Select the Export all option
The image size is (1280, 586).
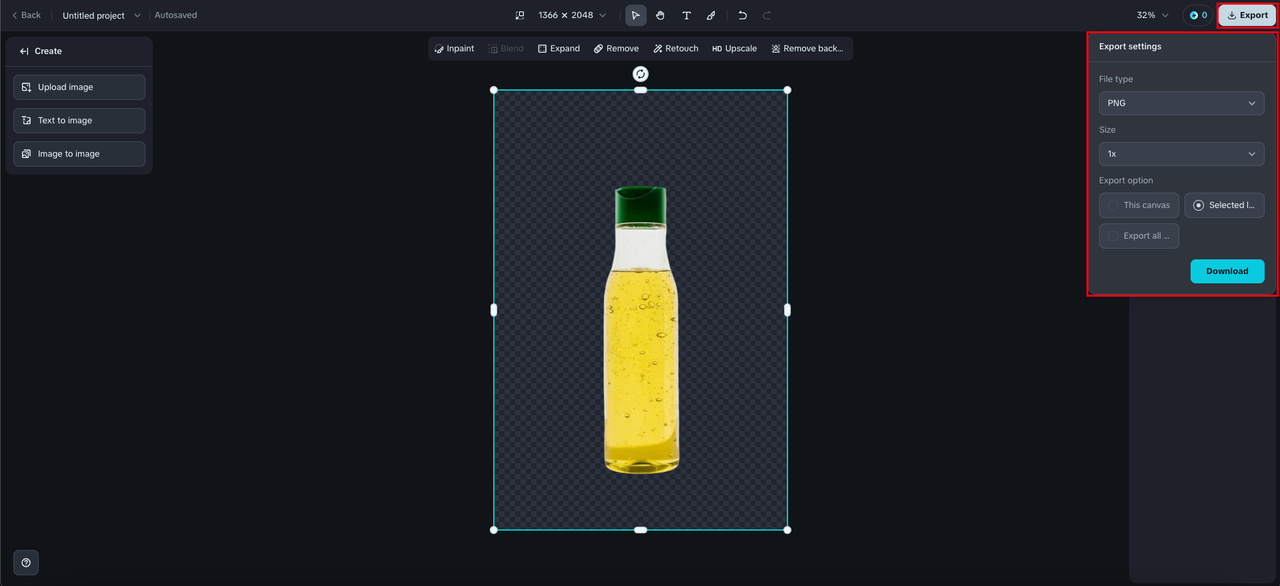click(1139, 236)
